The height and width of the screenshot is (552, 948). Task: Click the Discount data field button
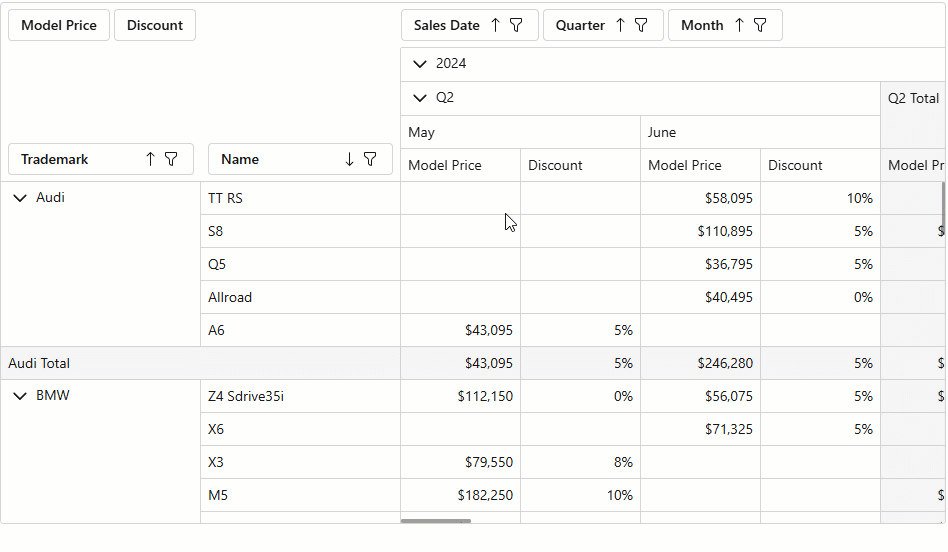tap(155, 25)
